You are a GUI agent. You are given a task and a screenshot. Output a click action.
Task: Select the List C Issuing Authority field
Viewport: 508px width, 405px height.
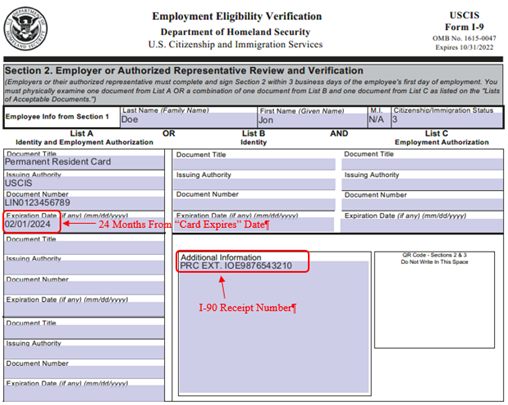click(422, 184)
